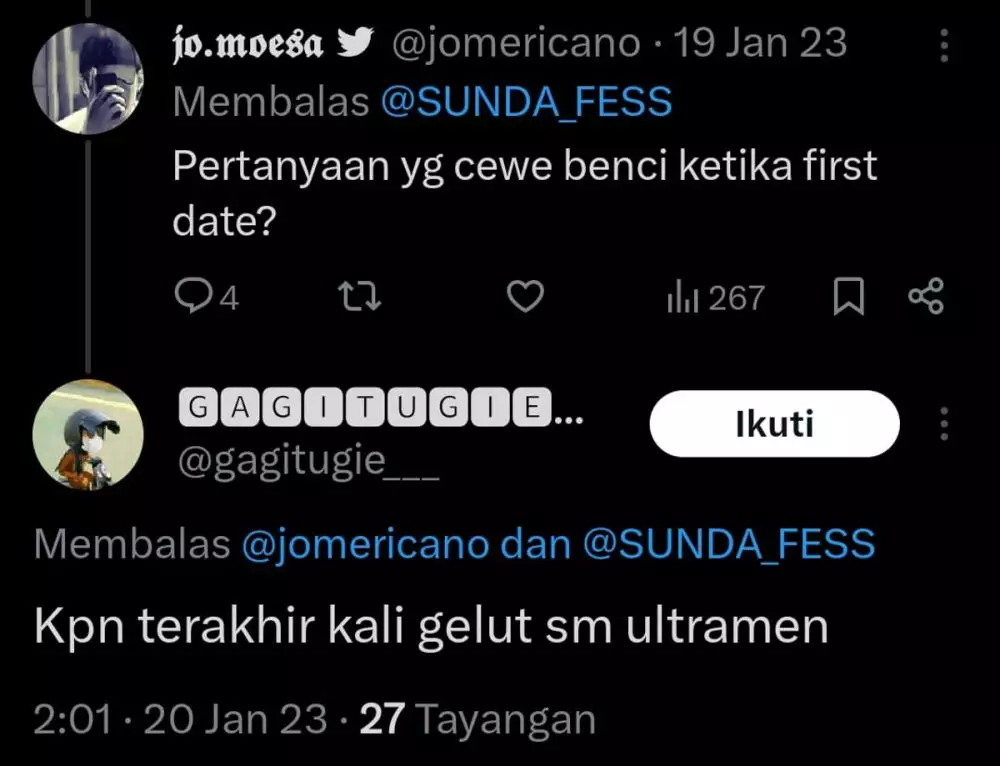Viewport: 1000px width, 766px height.
Task: Expand the options menu on gagitugie's tweet
Action: 944,424
